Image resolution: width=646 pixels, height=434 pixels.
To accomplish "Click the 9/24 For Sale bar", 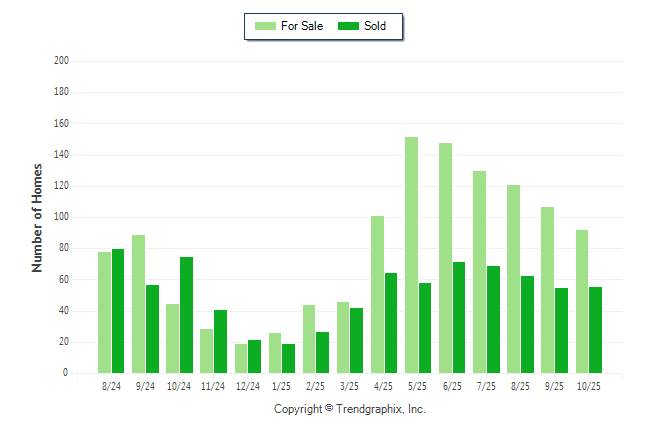I will [138, 304].
